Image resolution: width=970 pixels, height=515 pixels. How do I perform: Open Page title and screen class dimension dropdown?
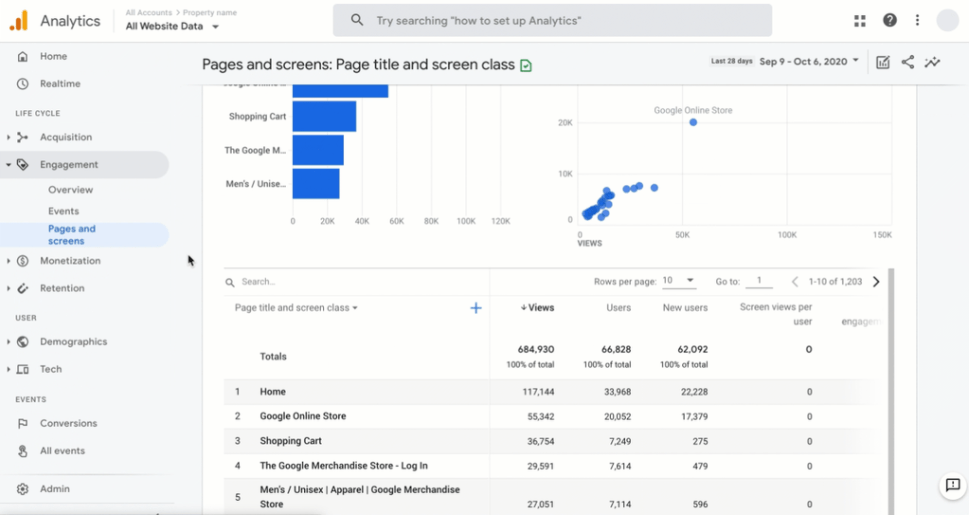[296, 308]
